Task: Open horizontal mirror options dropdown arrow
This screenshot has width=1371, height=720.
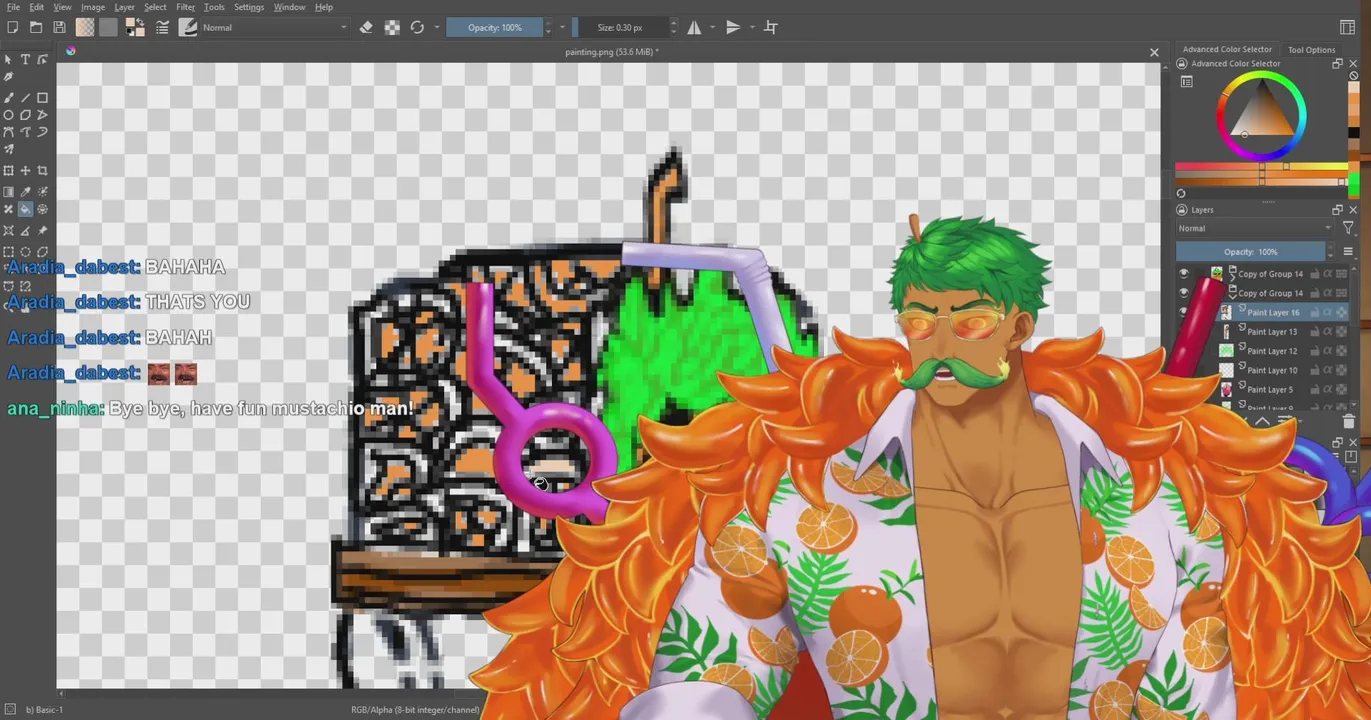Action: [x=711, y=27]
